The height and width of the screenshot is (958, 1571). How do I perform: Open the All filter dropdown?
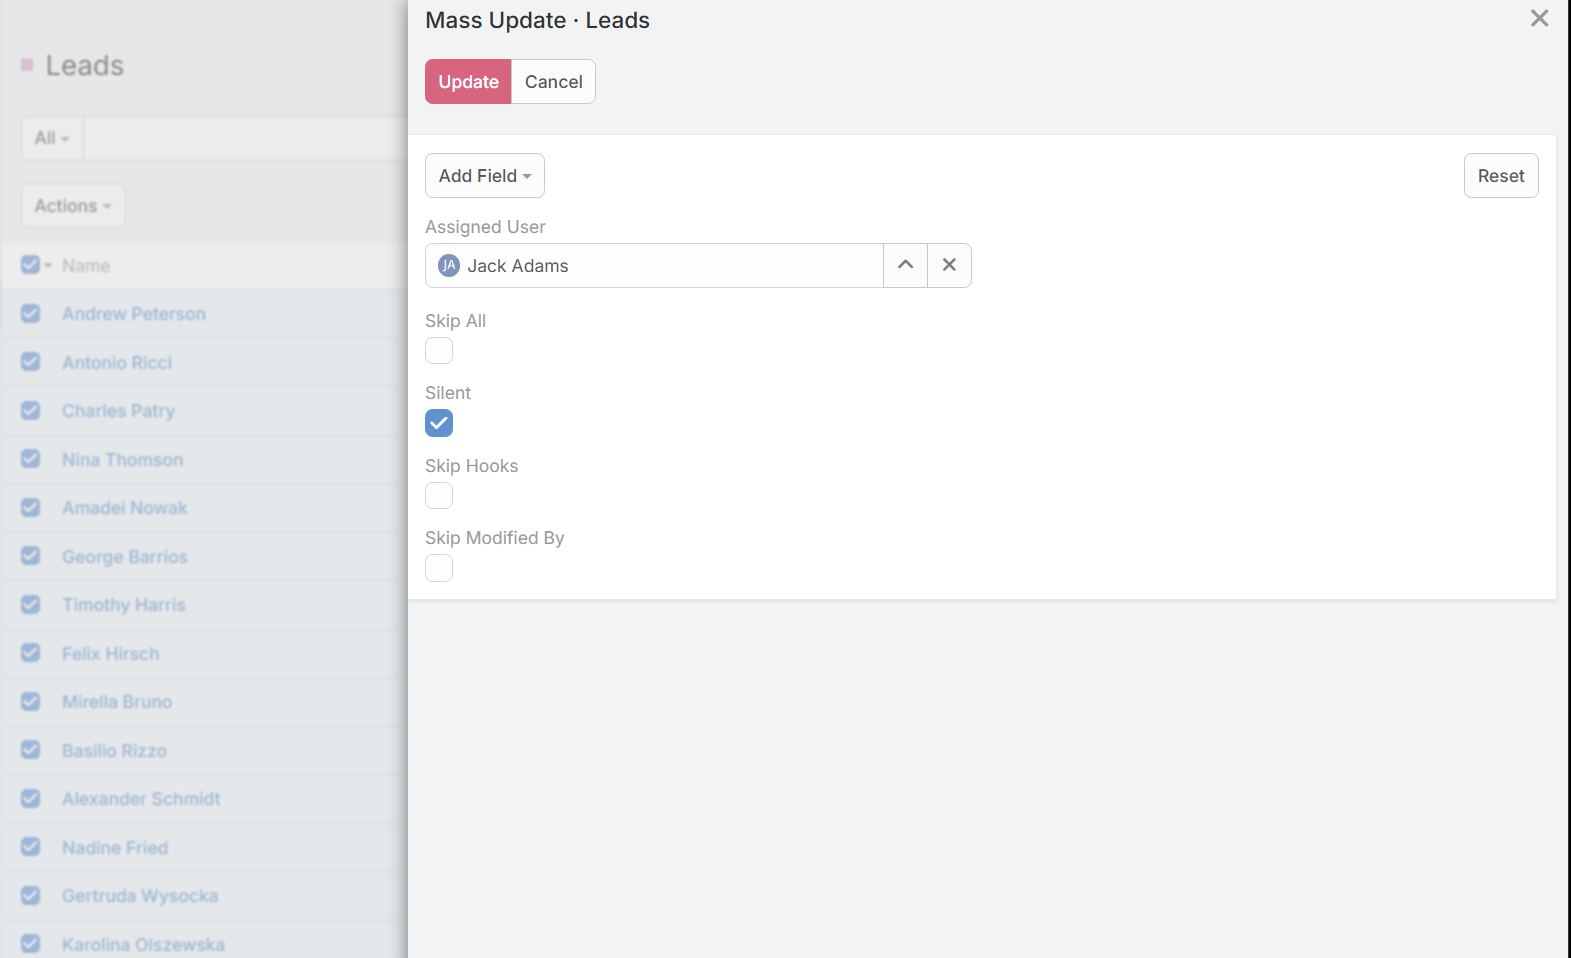point(52,138)
